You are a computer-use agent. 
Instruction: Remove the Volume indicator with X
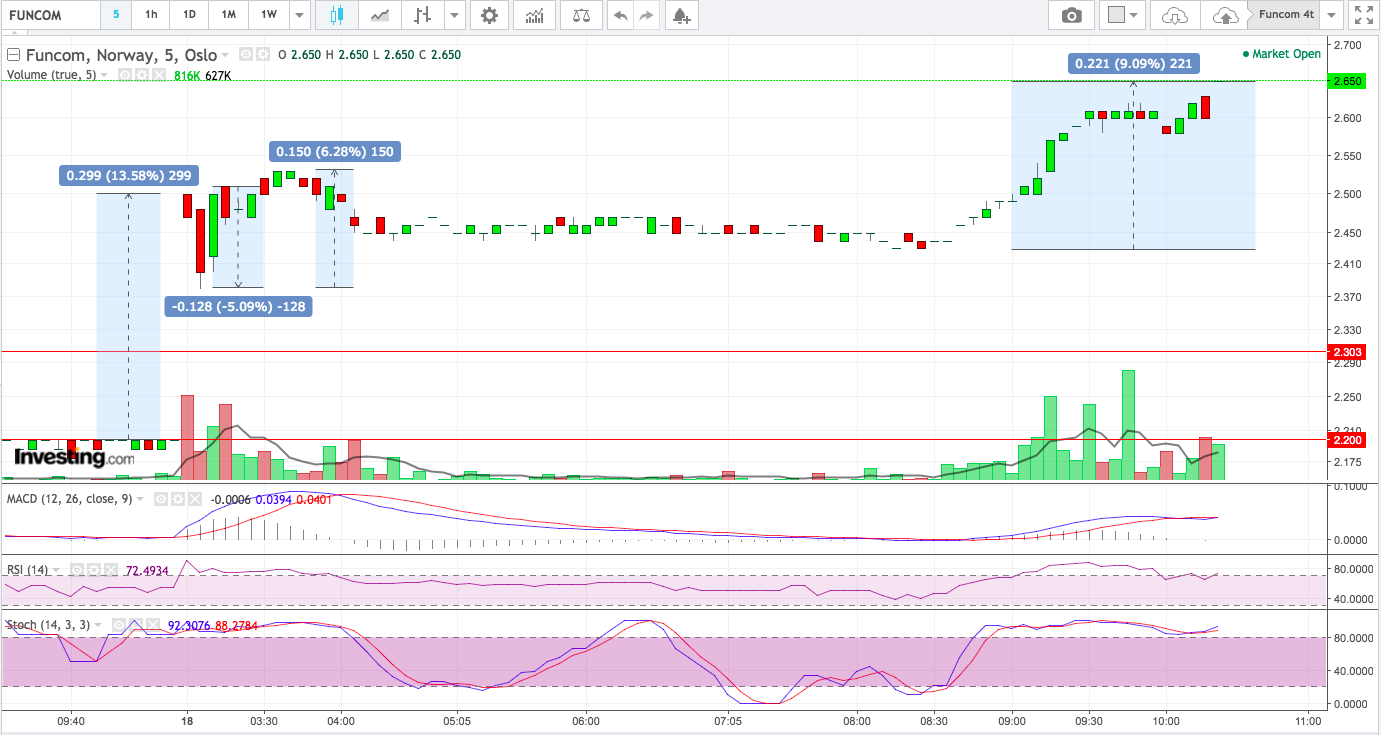click(x=159, y=75)
